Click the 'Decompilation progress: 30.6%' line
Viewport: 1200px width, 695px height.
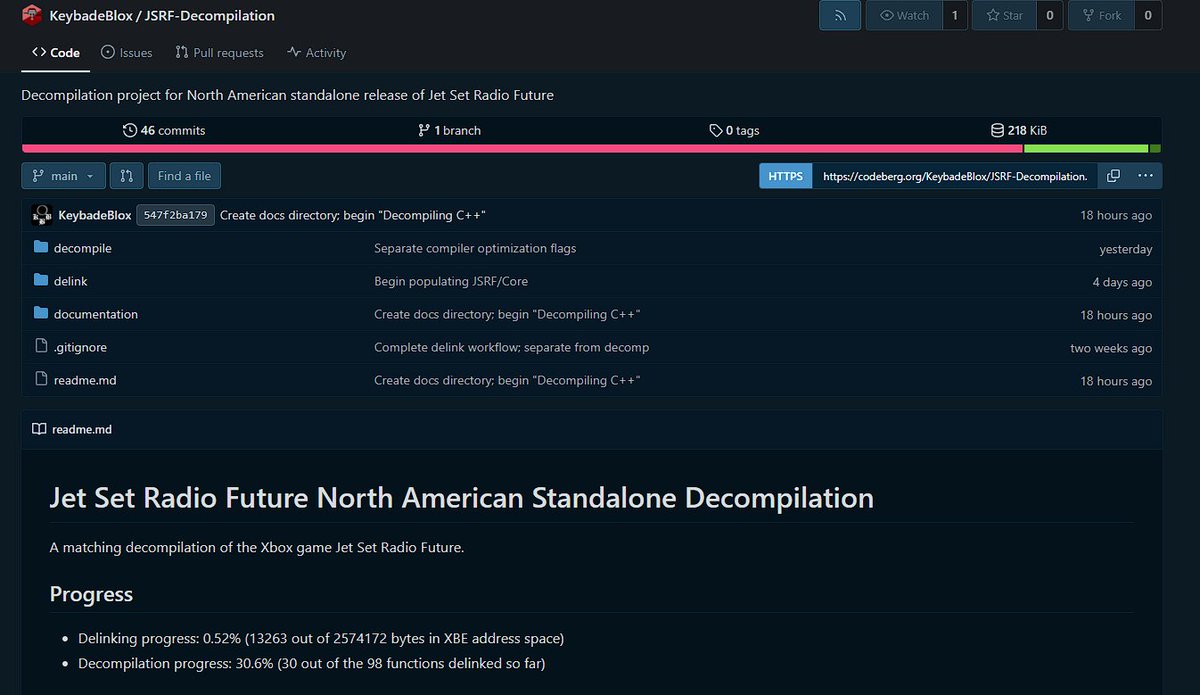(312, 663)
